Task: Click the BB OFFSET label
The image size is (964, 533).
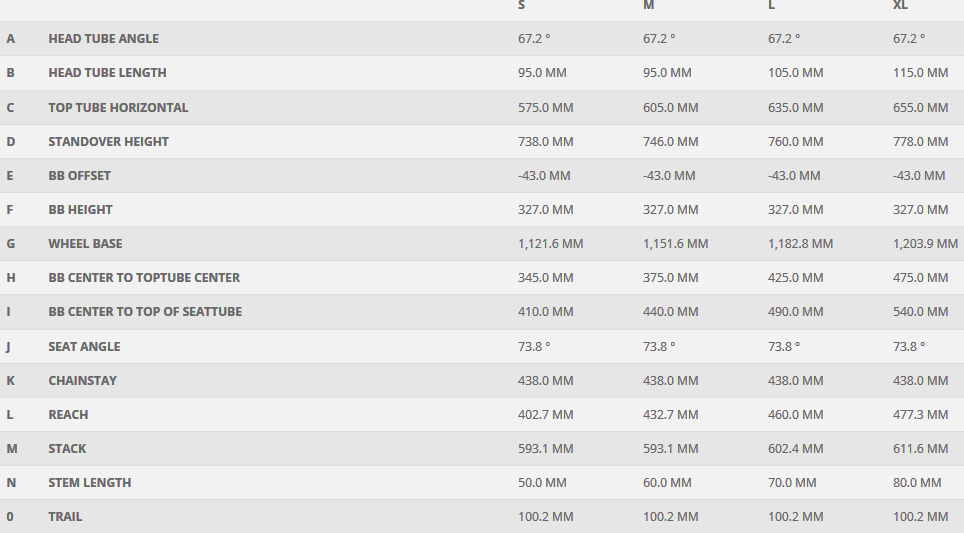Action: pyautogui.click(x=79, y=175)
